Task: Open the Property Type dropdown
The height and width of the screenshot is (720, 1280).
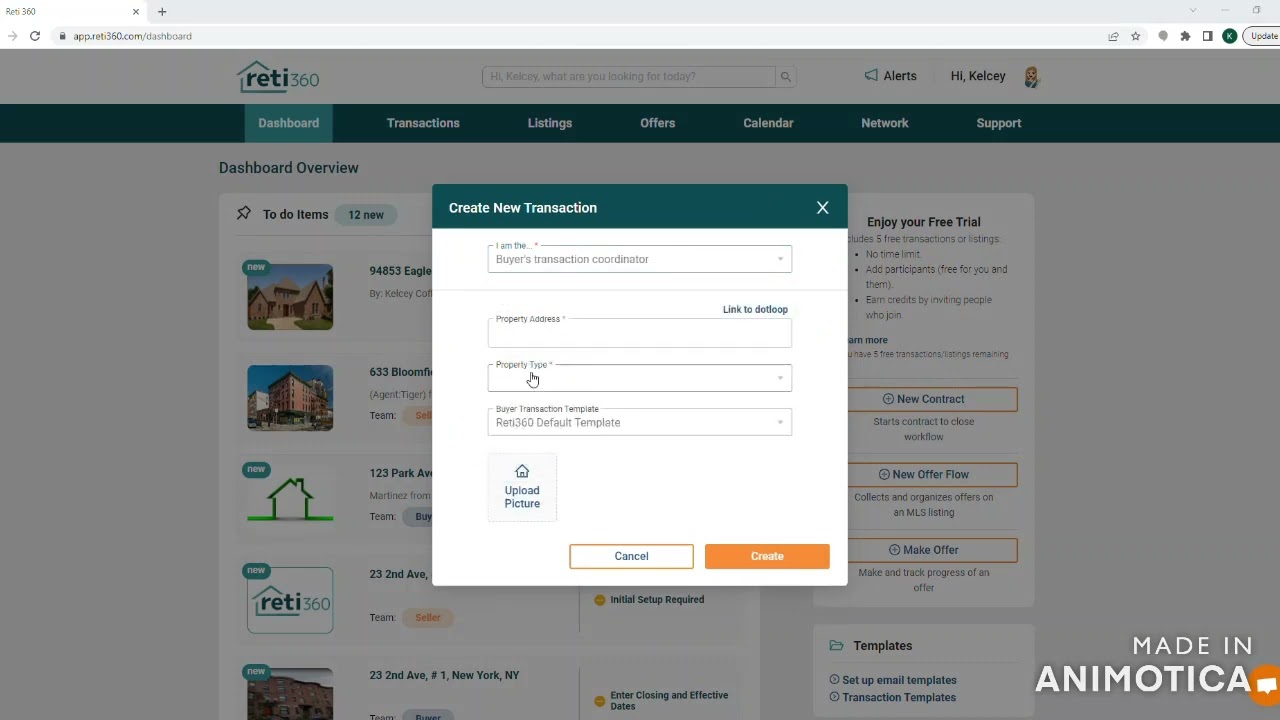Action: click(640, 378)
